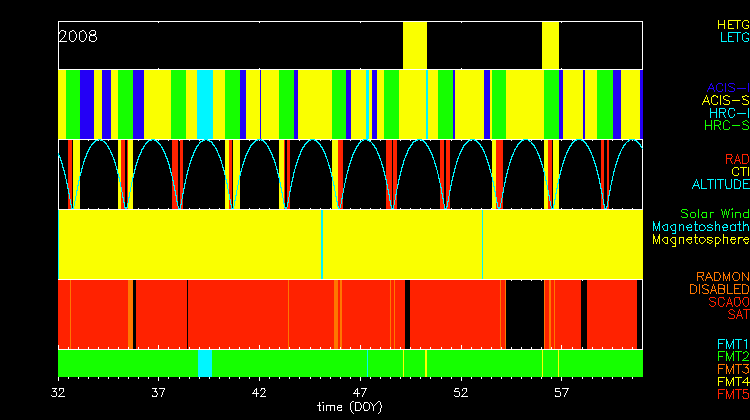Click the ACIS-S legend entry
This screenshot has height=420, width=750.
[725, 100]
